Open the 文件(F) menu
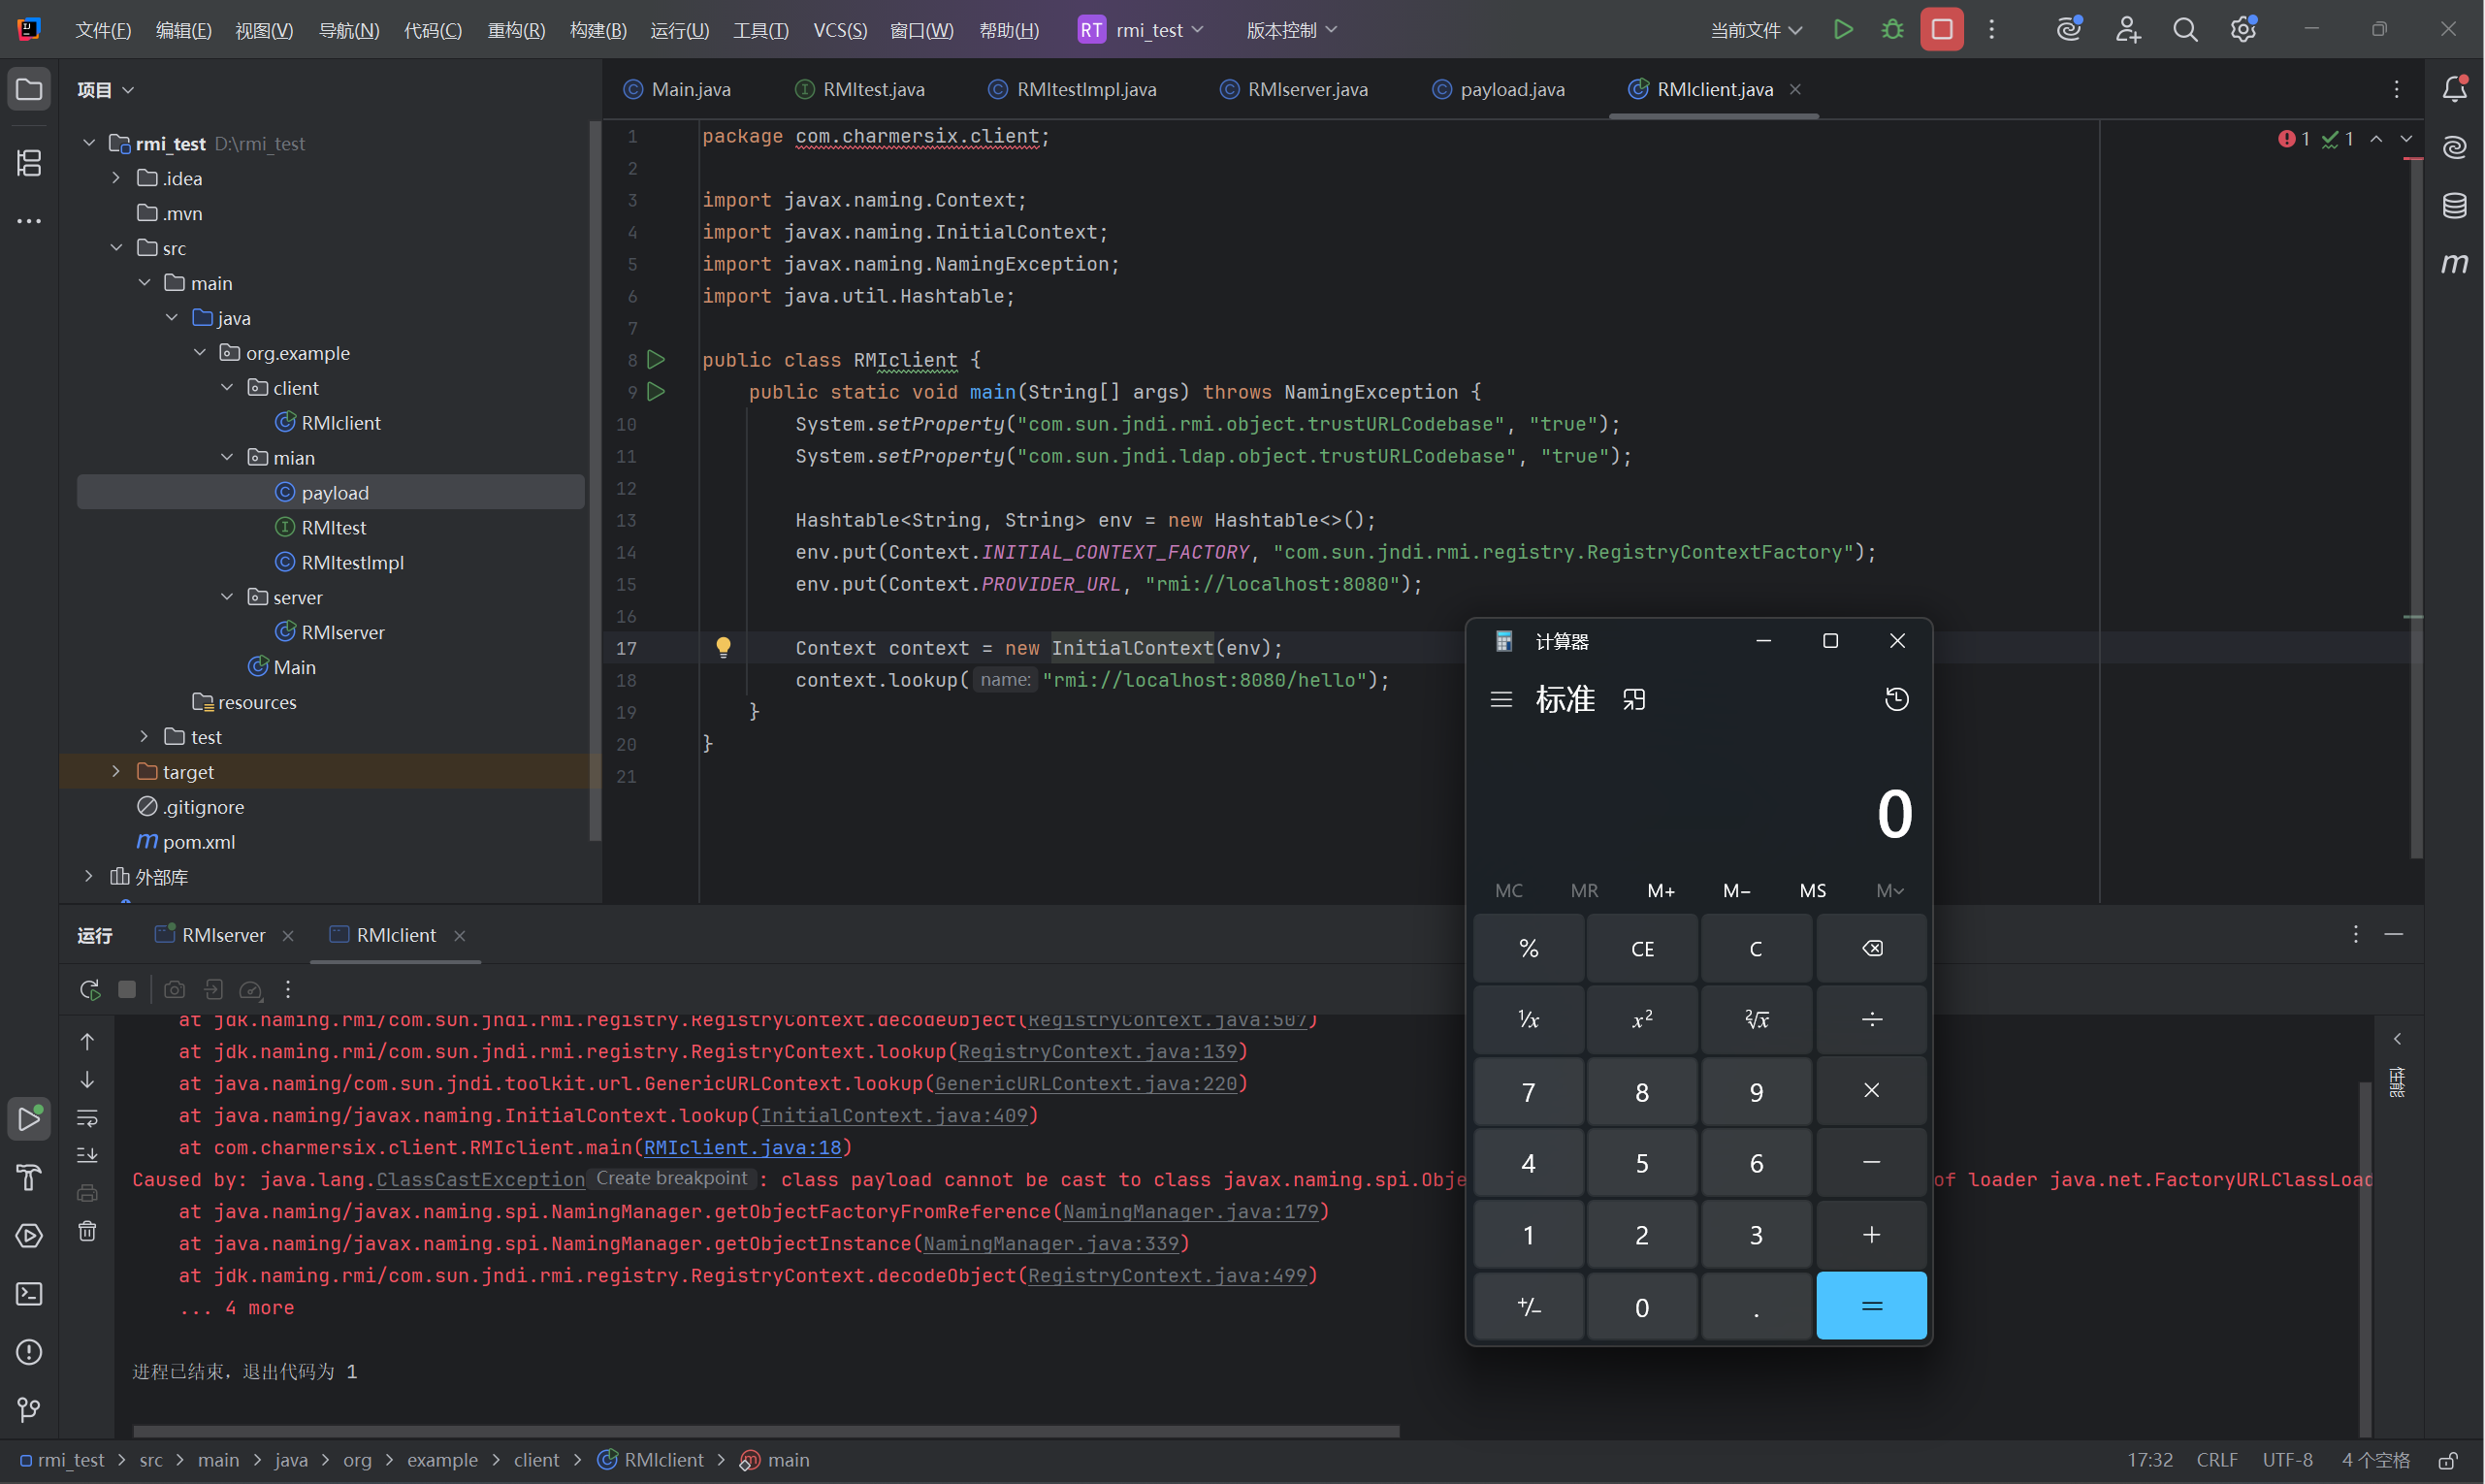This screenshot has height=1484, width=2485. (x=103, y=30)
